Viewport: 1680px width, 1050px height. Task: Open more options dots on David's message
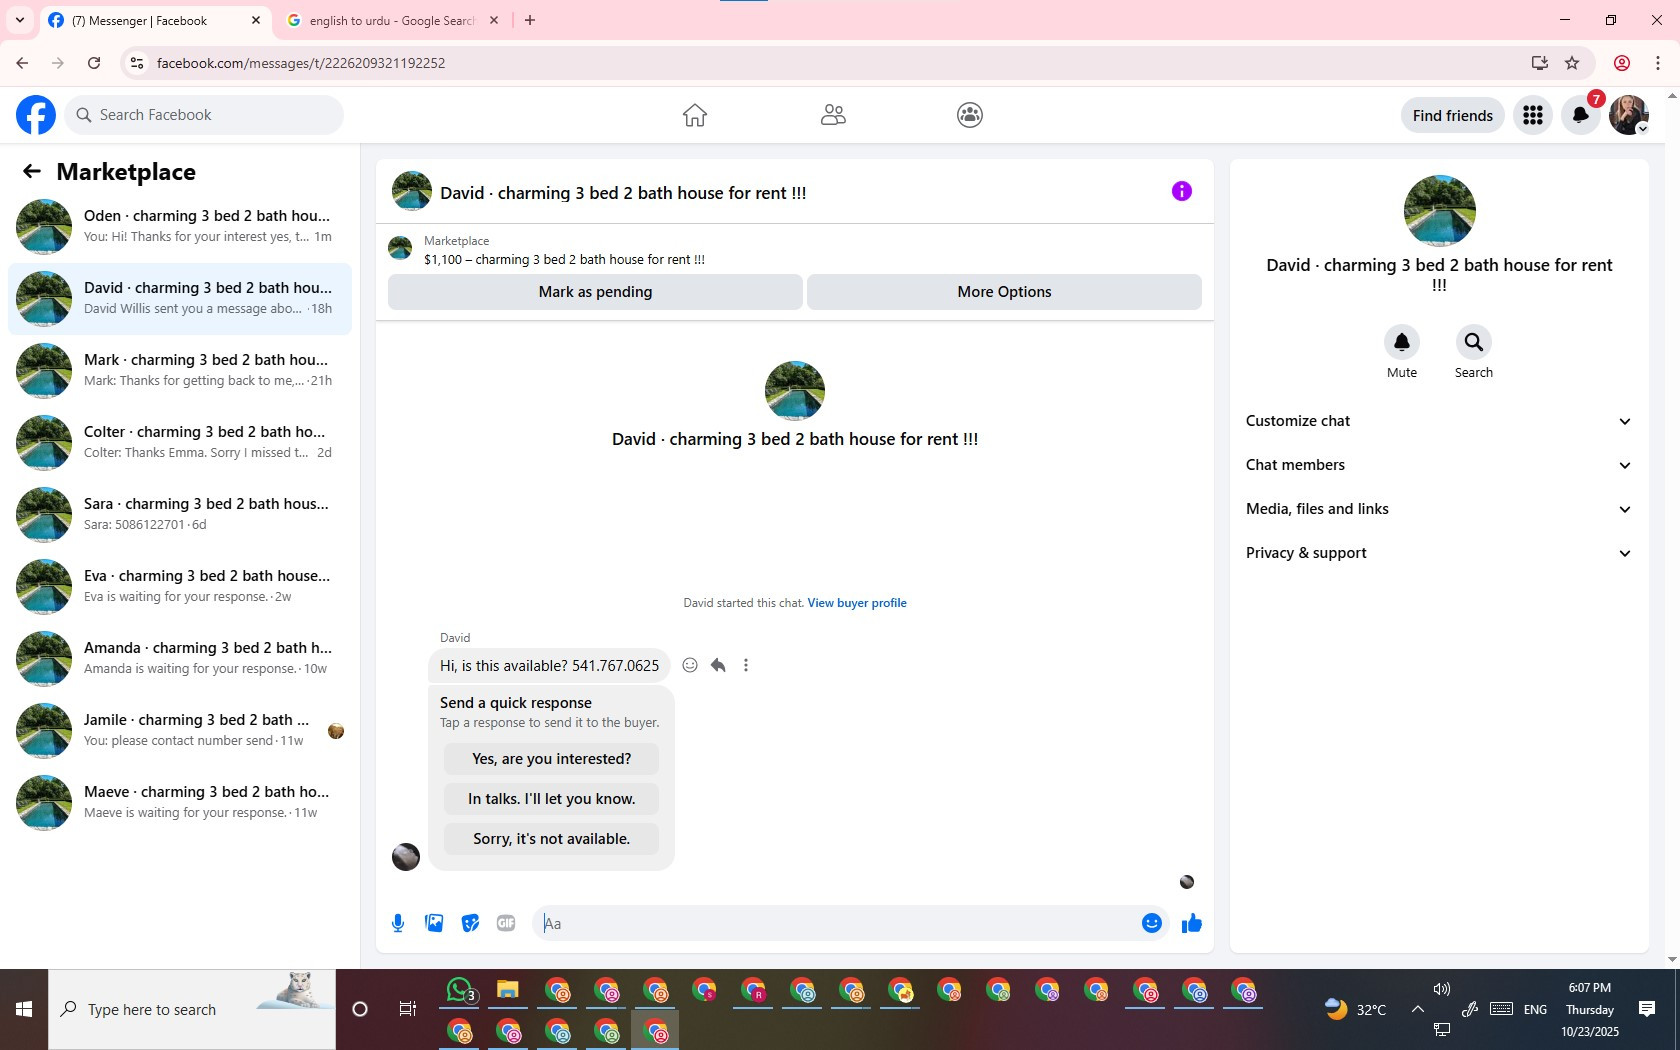(x=746, y=665)
